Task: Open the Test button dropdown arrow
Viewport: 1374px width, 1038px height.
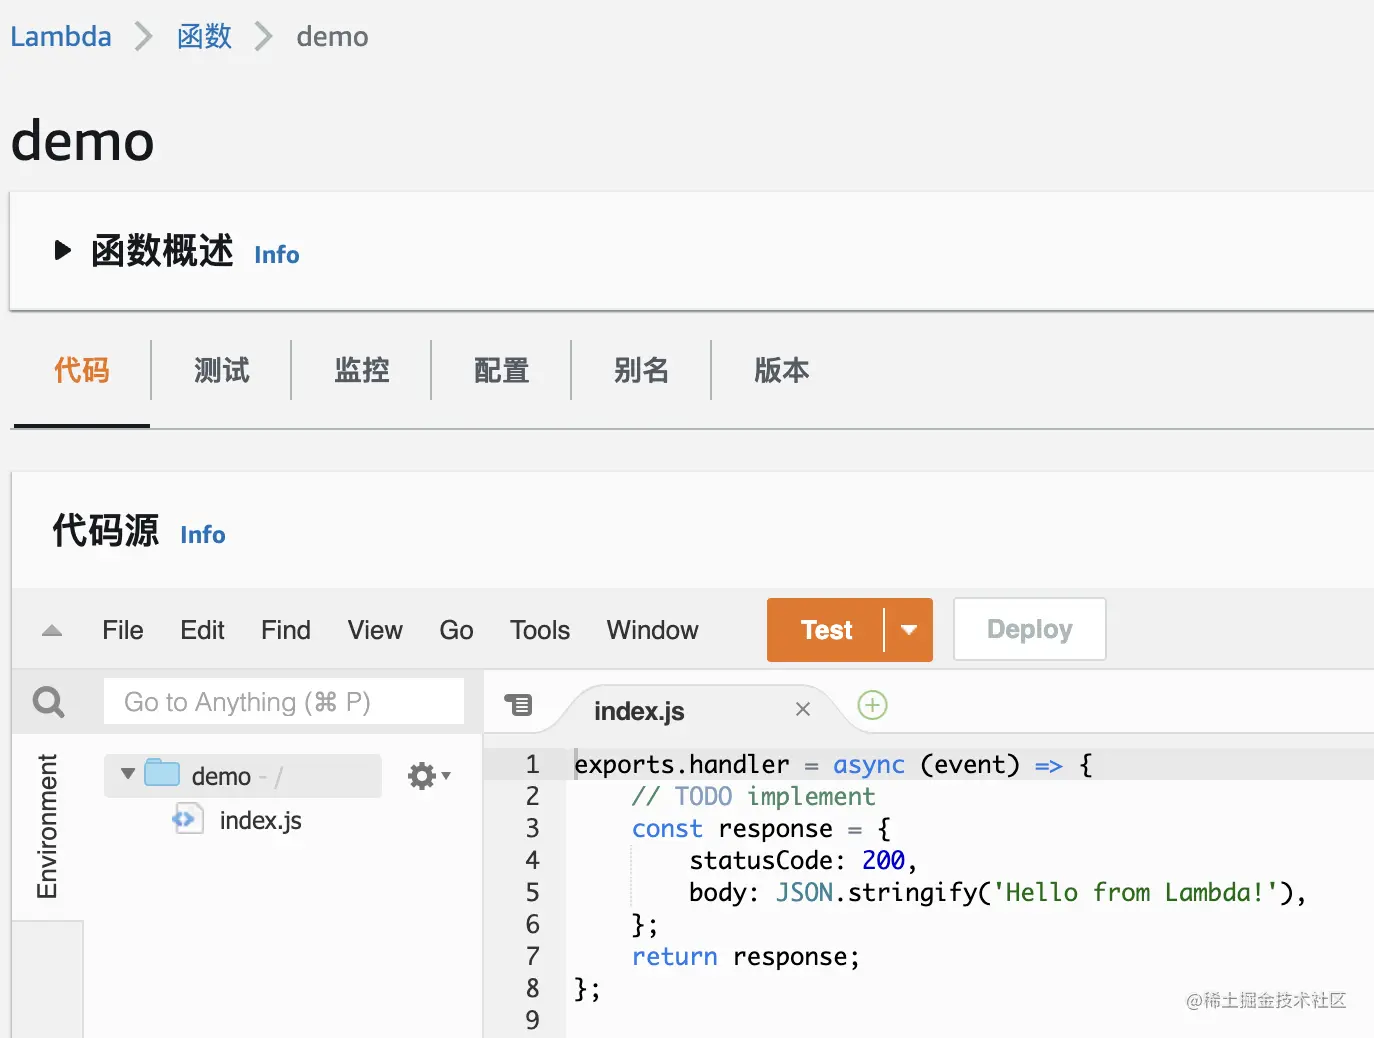Action: pyautogui.click(x=908, y=630)
